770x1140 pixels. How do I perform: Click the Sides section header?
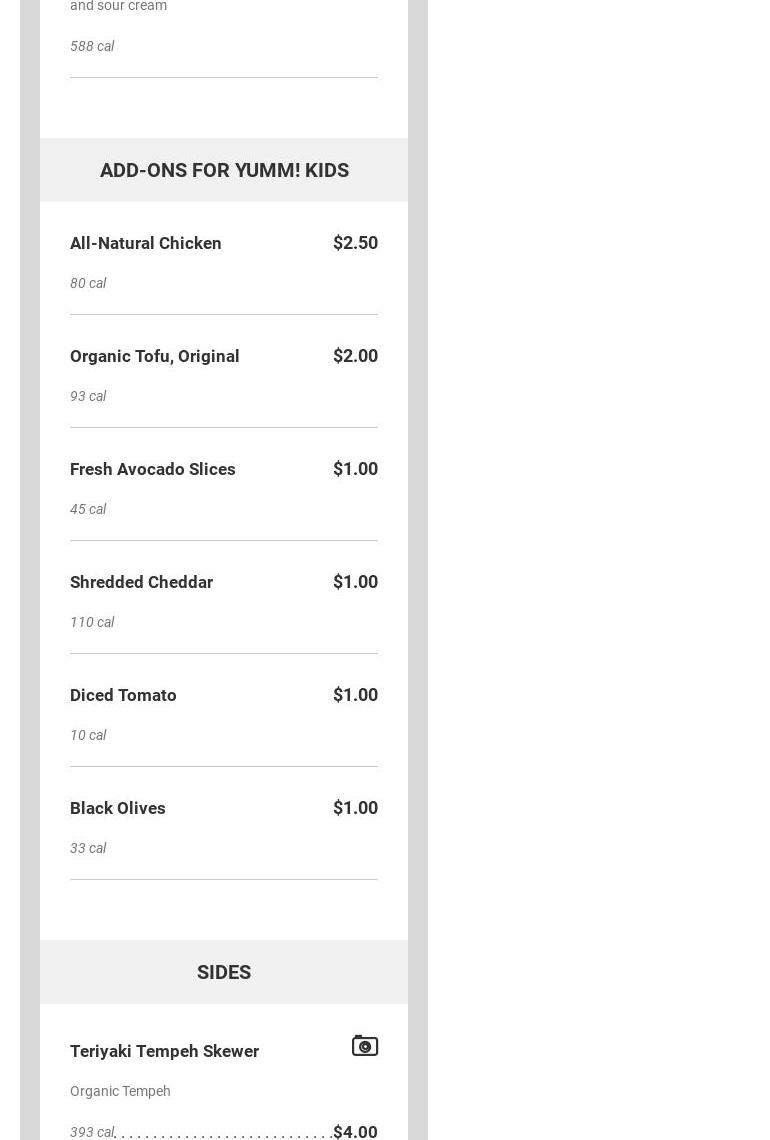pyautogui.click(x=224, y=972)
